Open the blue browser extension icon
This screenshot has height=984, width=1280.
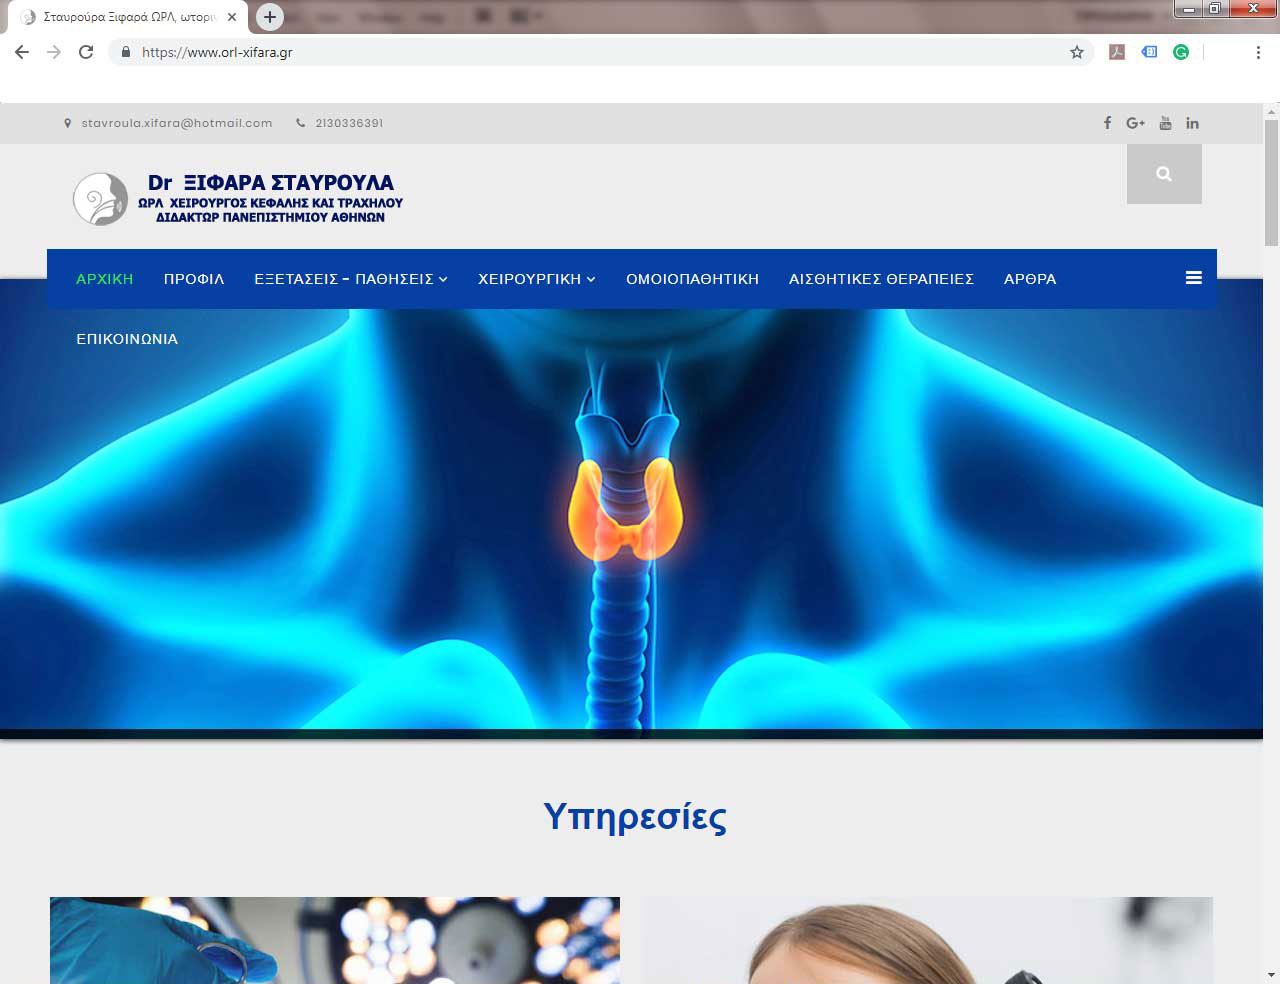point(1149,52)
